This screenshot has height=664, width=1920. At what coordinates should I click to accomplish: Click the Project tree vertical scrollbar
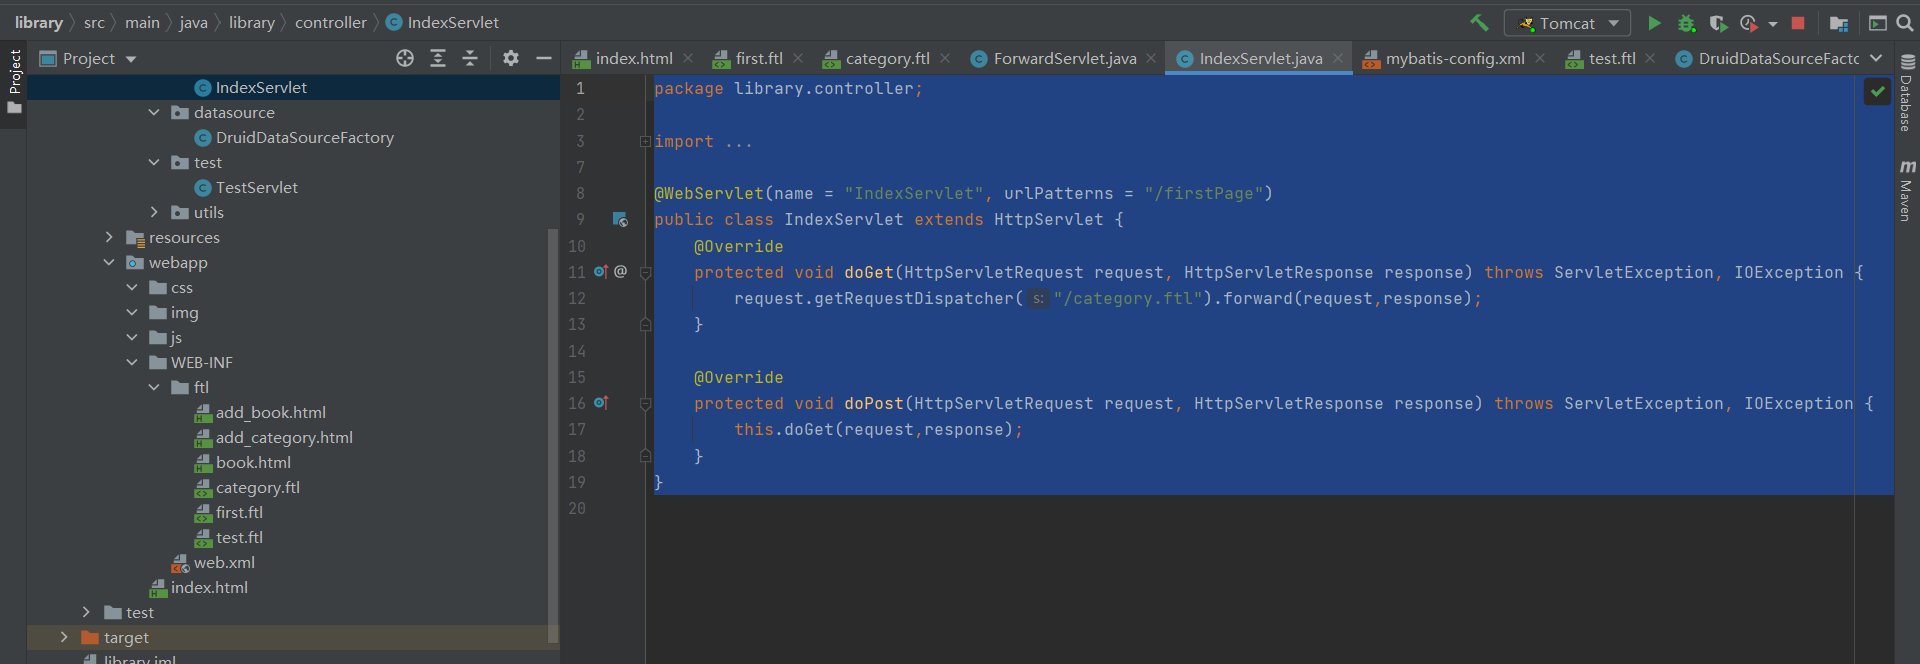coord(553,435)
